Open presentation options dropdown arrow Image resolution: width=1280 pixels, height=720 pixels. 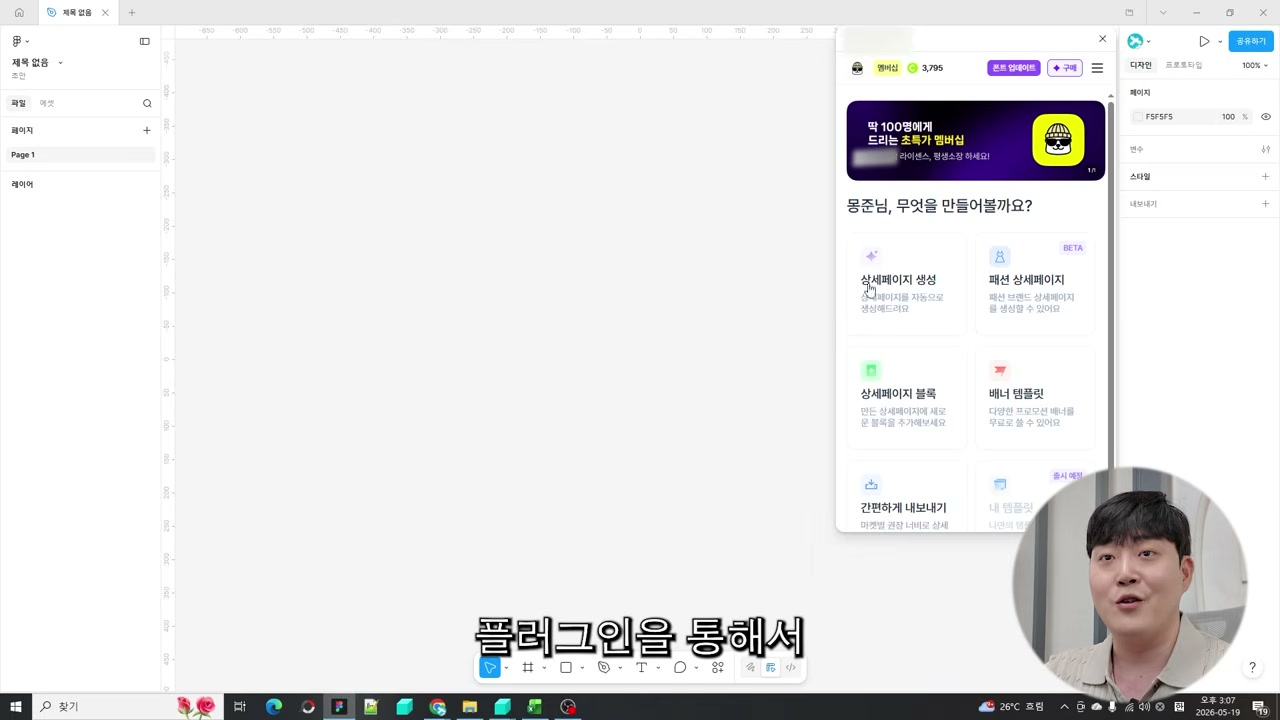click(1220, 42)
